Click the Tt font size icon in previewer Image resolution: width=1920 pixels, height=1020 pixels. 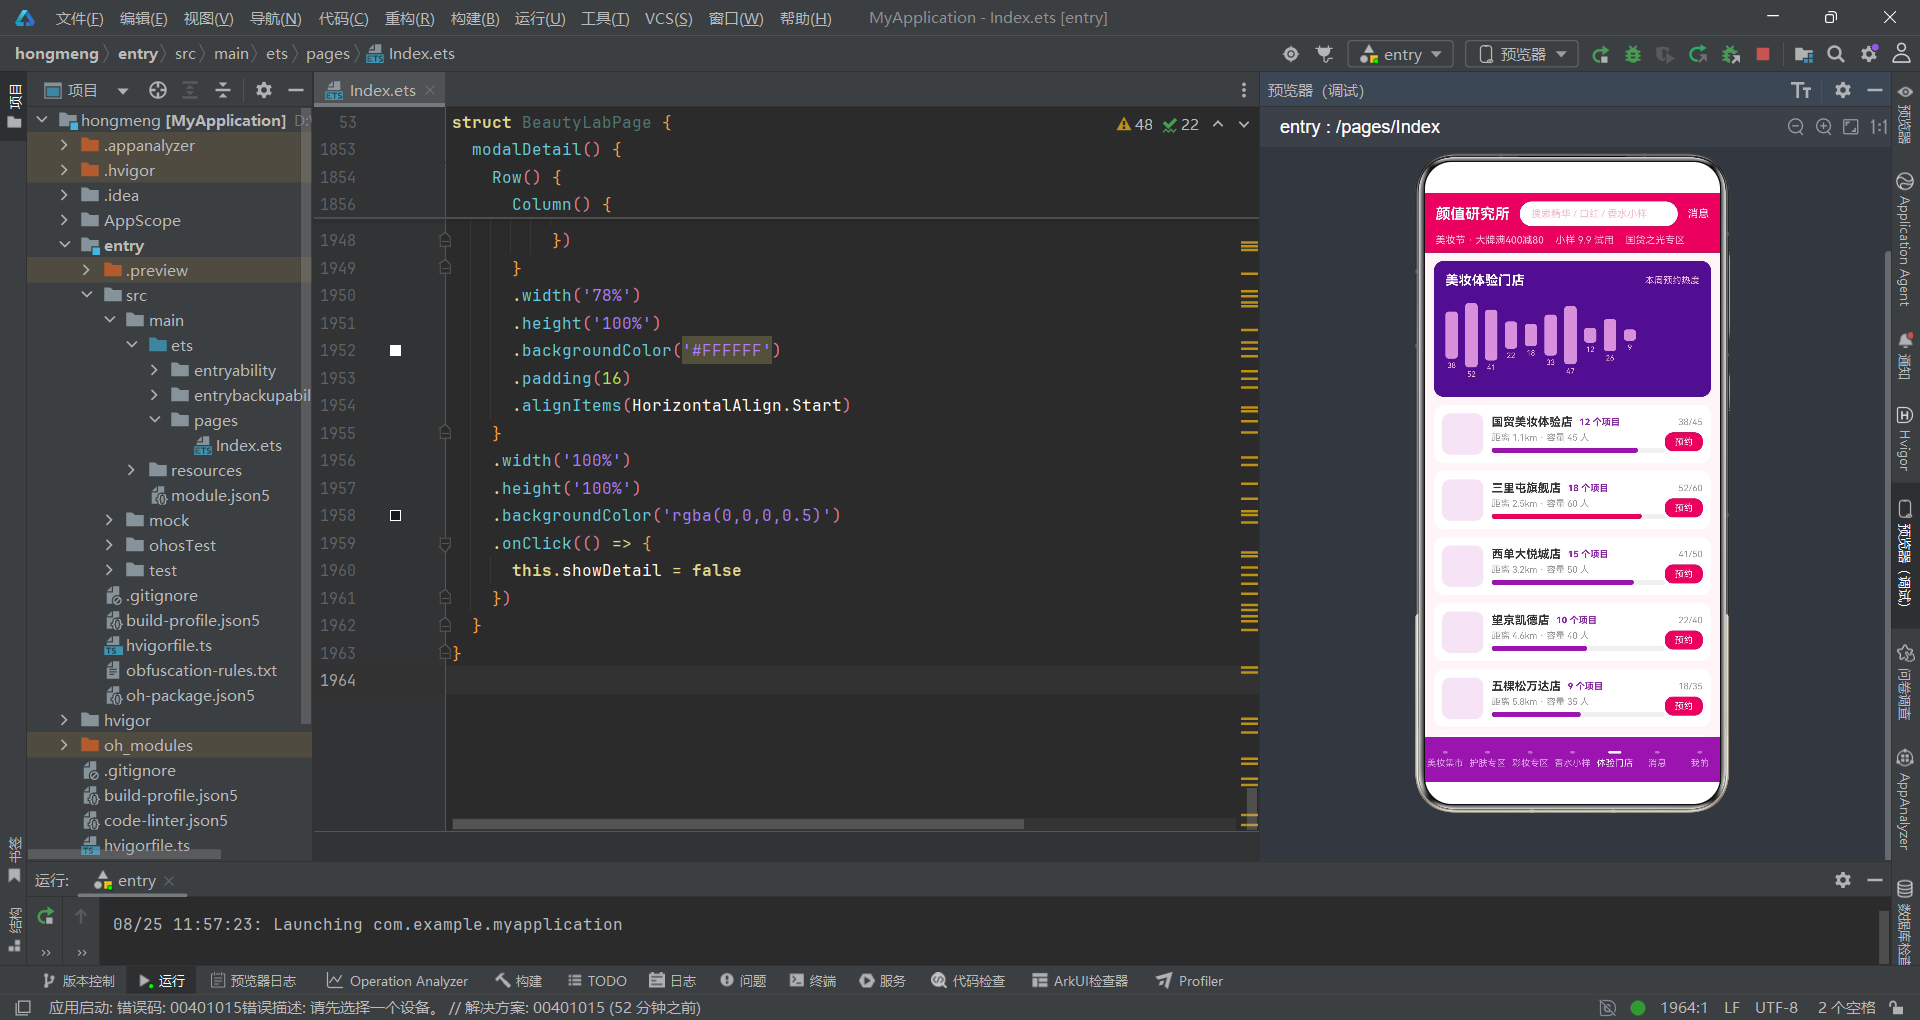[x=1802, y=91]
